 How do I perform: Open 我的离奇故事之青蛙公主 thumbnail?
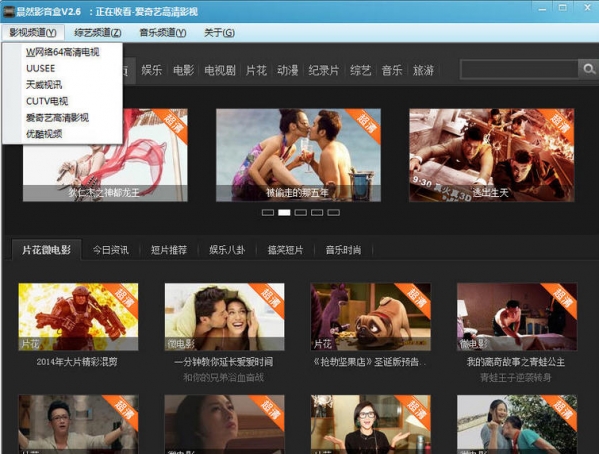coord(517,317)
